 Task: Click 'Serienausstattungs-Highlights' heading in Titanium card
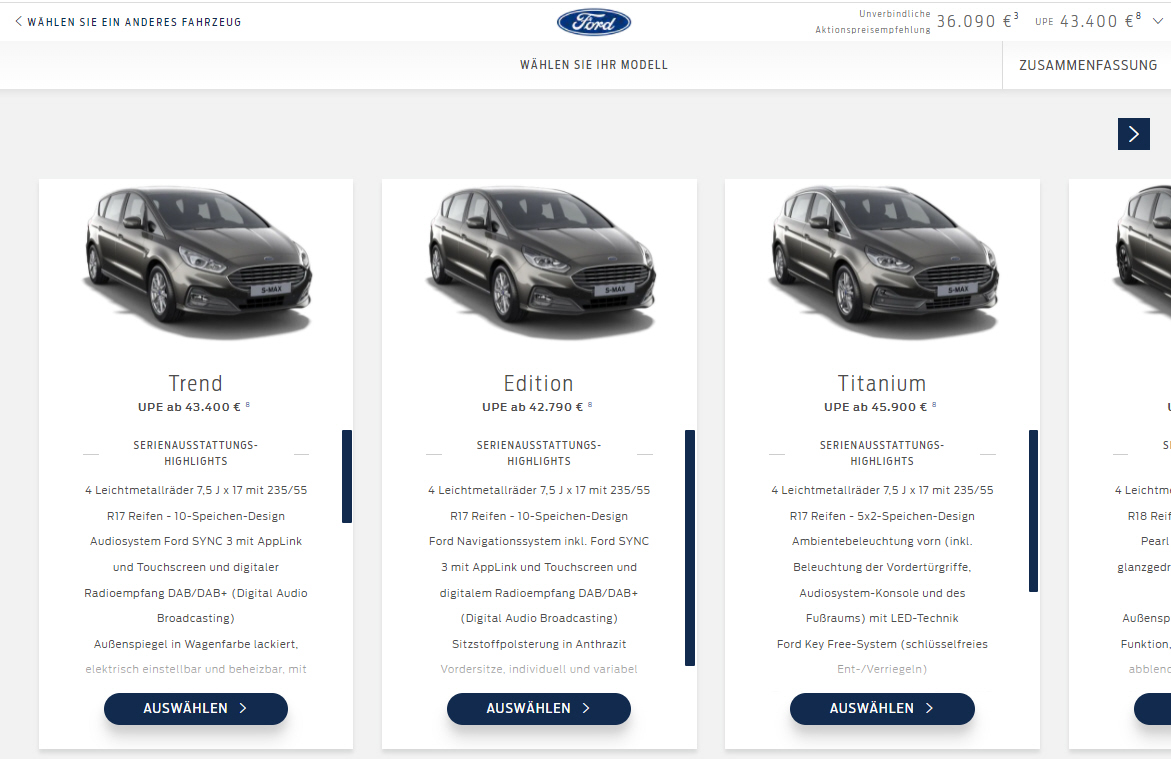click(882, 453)
